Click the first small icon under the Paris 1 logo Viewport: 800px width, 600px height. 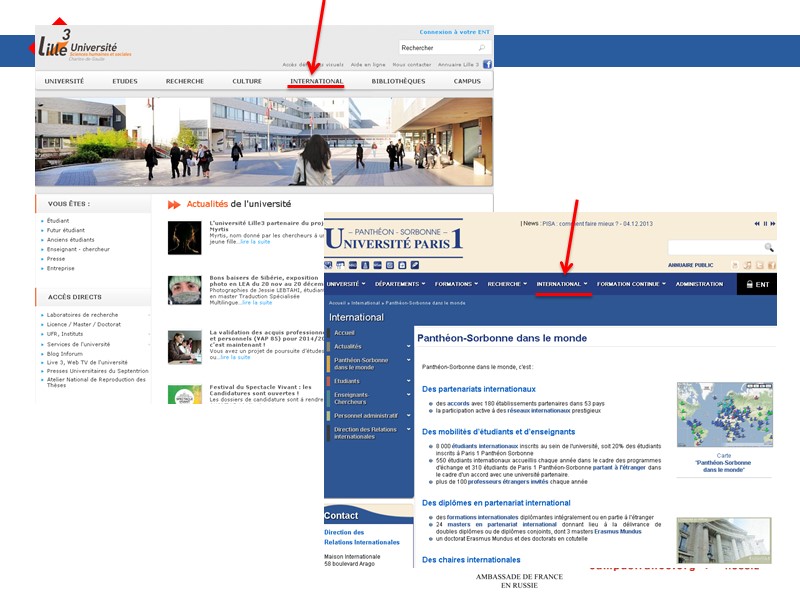coord(328,265)
